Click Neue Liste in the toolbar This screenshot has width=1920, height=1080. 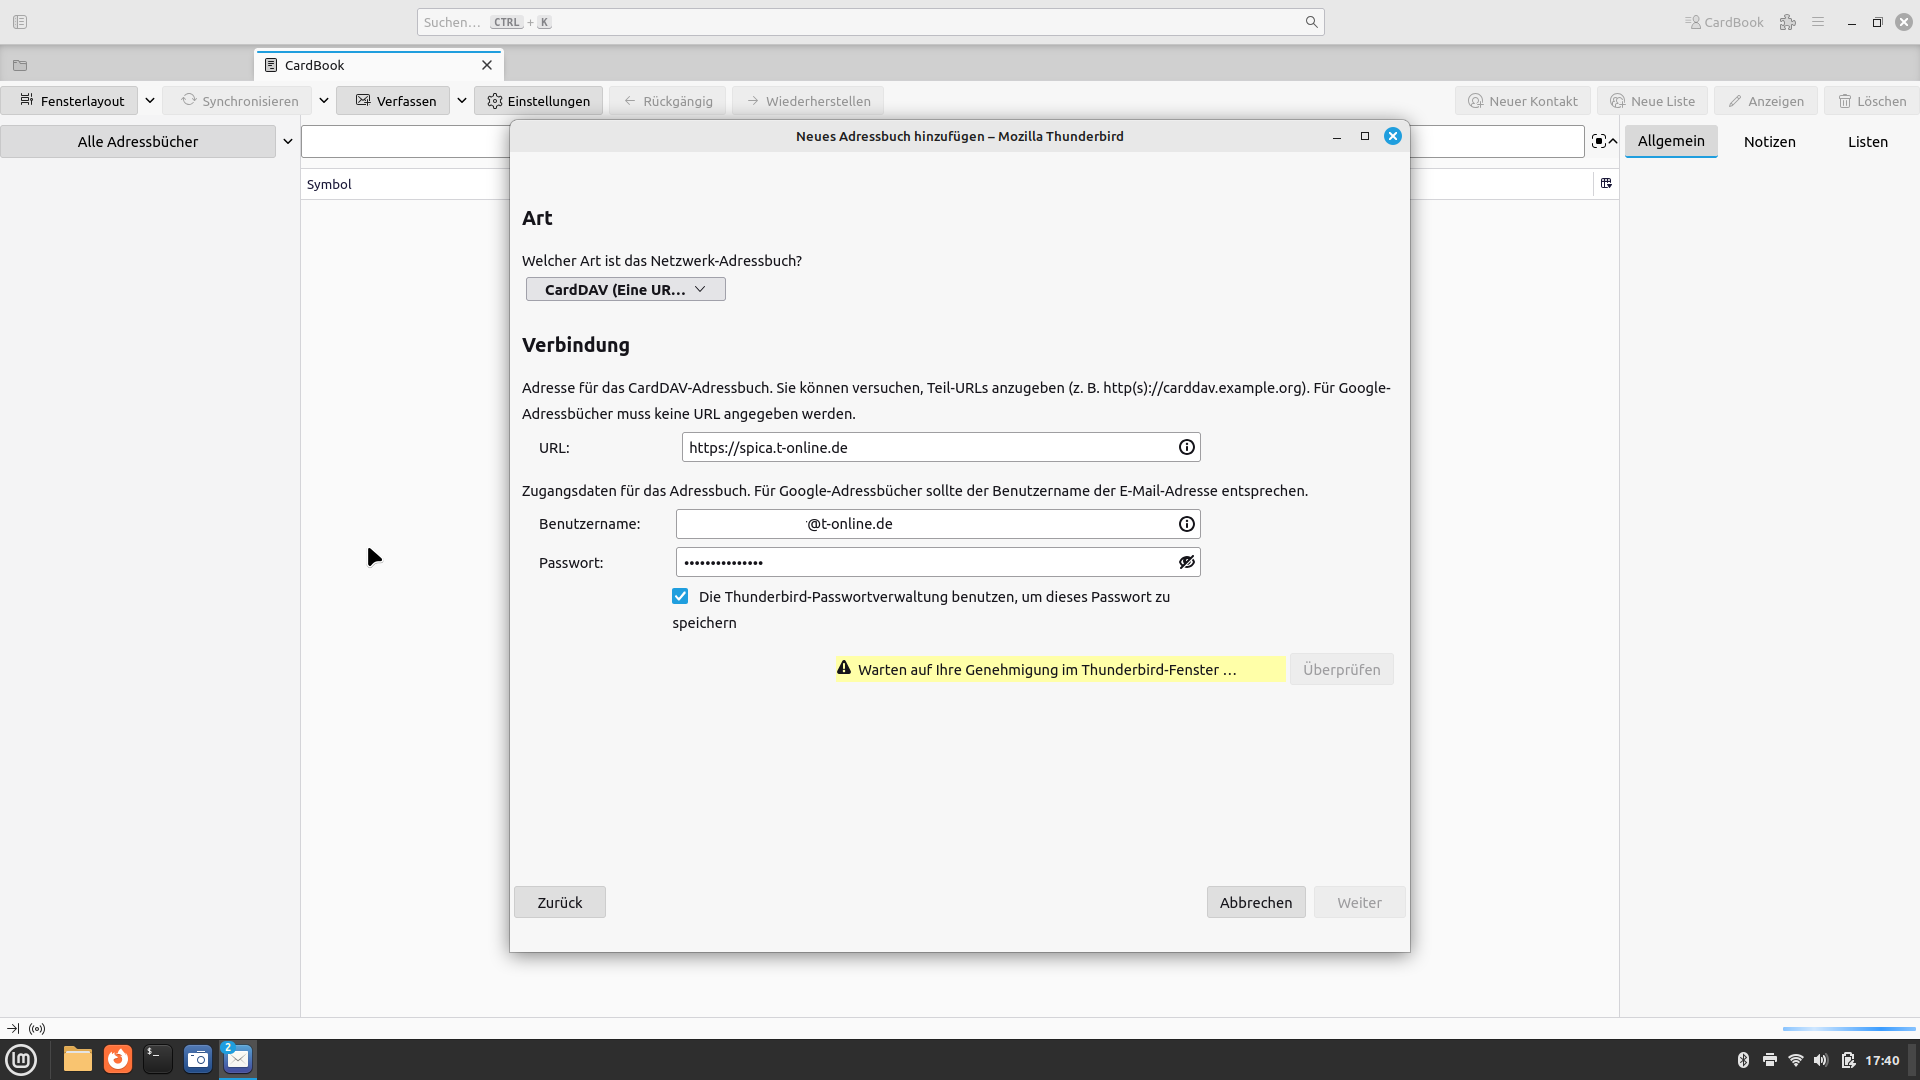(1653, 101)
